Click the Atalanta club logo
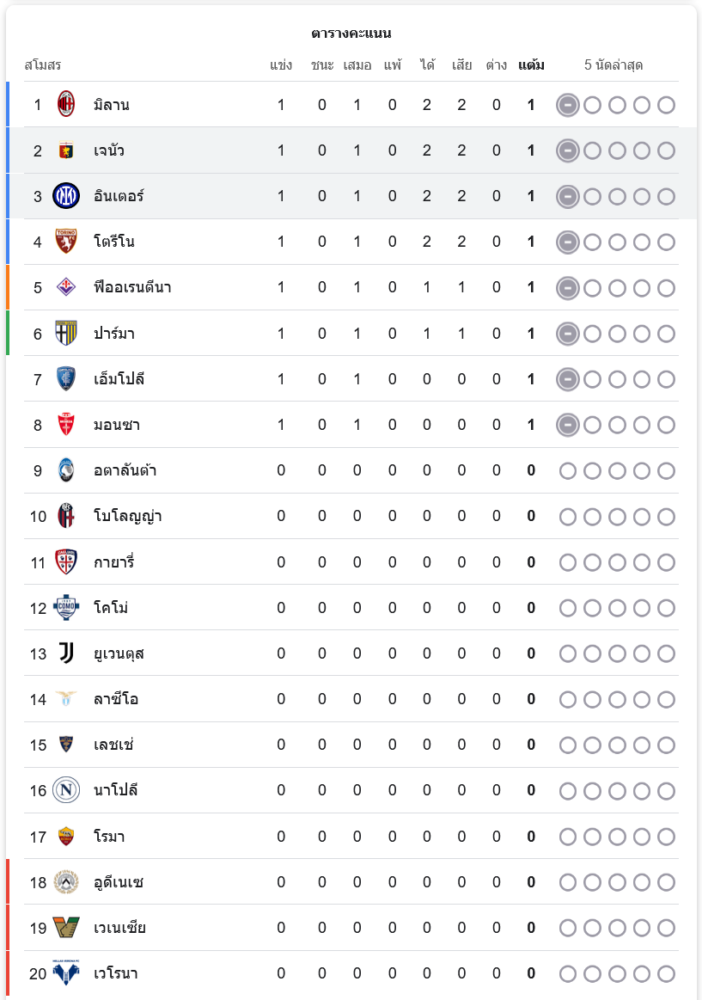Image resolution: width=702 pixels, height=1000 pixels. [66, 470]
